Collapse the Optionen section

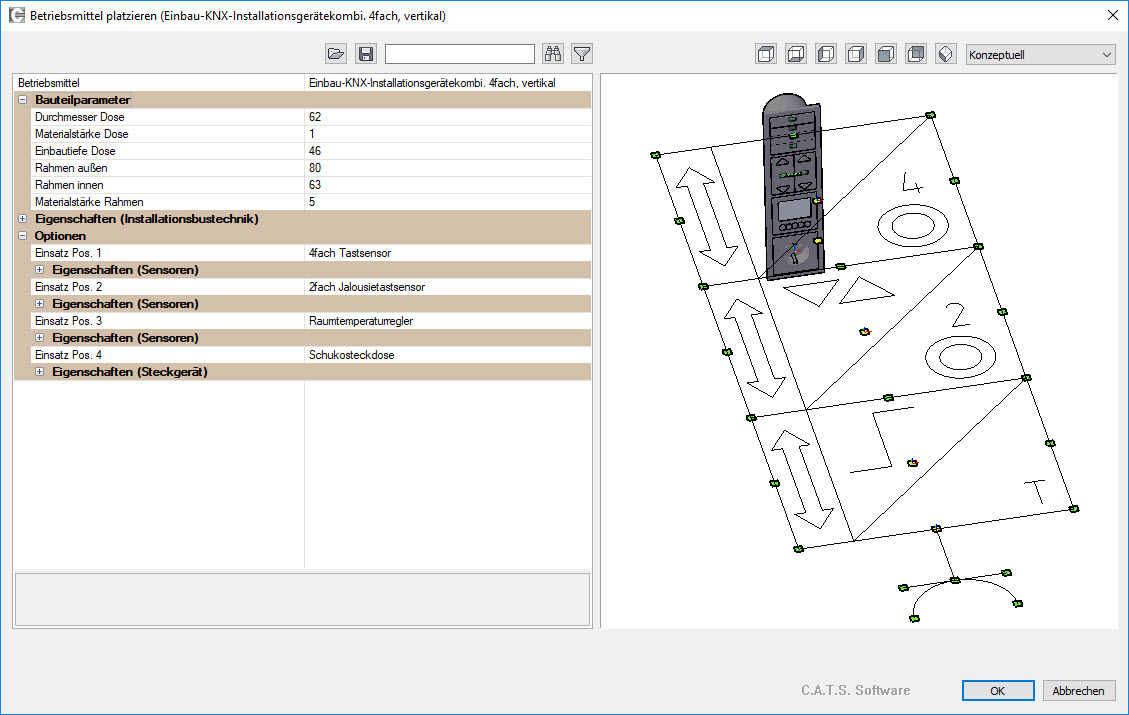(x=22, y=236)
